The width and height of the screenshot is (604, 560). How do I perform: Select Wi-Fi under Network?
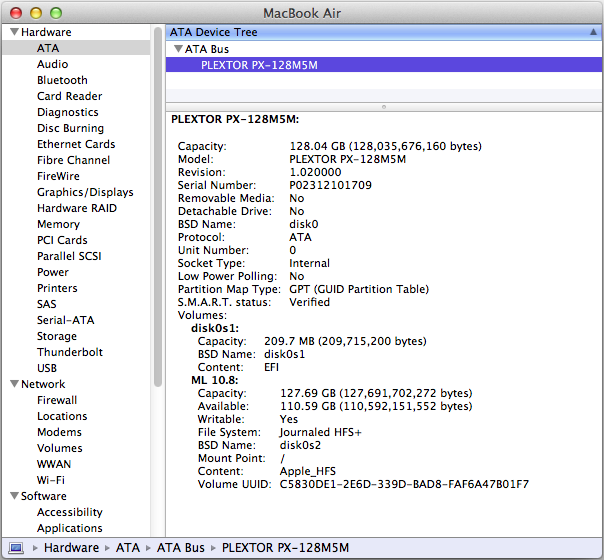50,480
